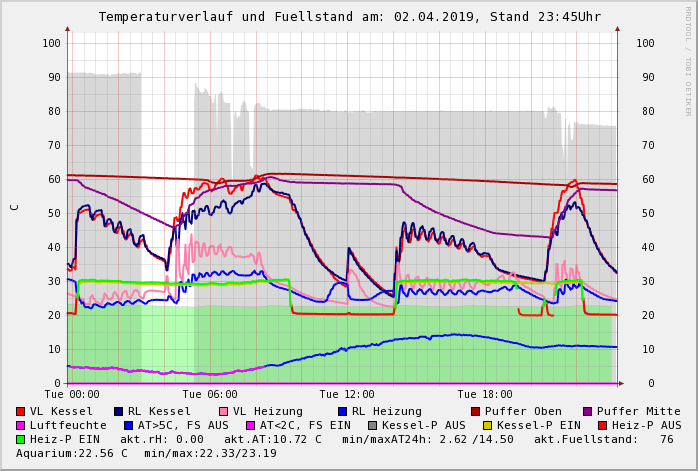
Task: Click the purple Puffer Mitte swatch
Action: tap(588, 411)
